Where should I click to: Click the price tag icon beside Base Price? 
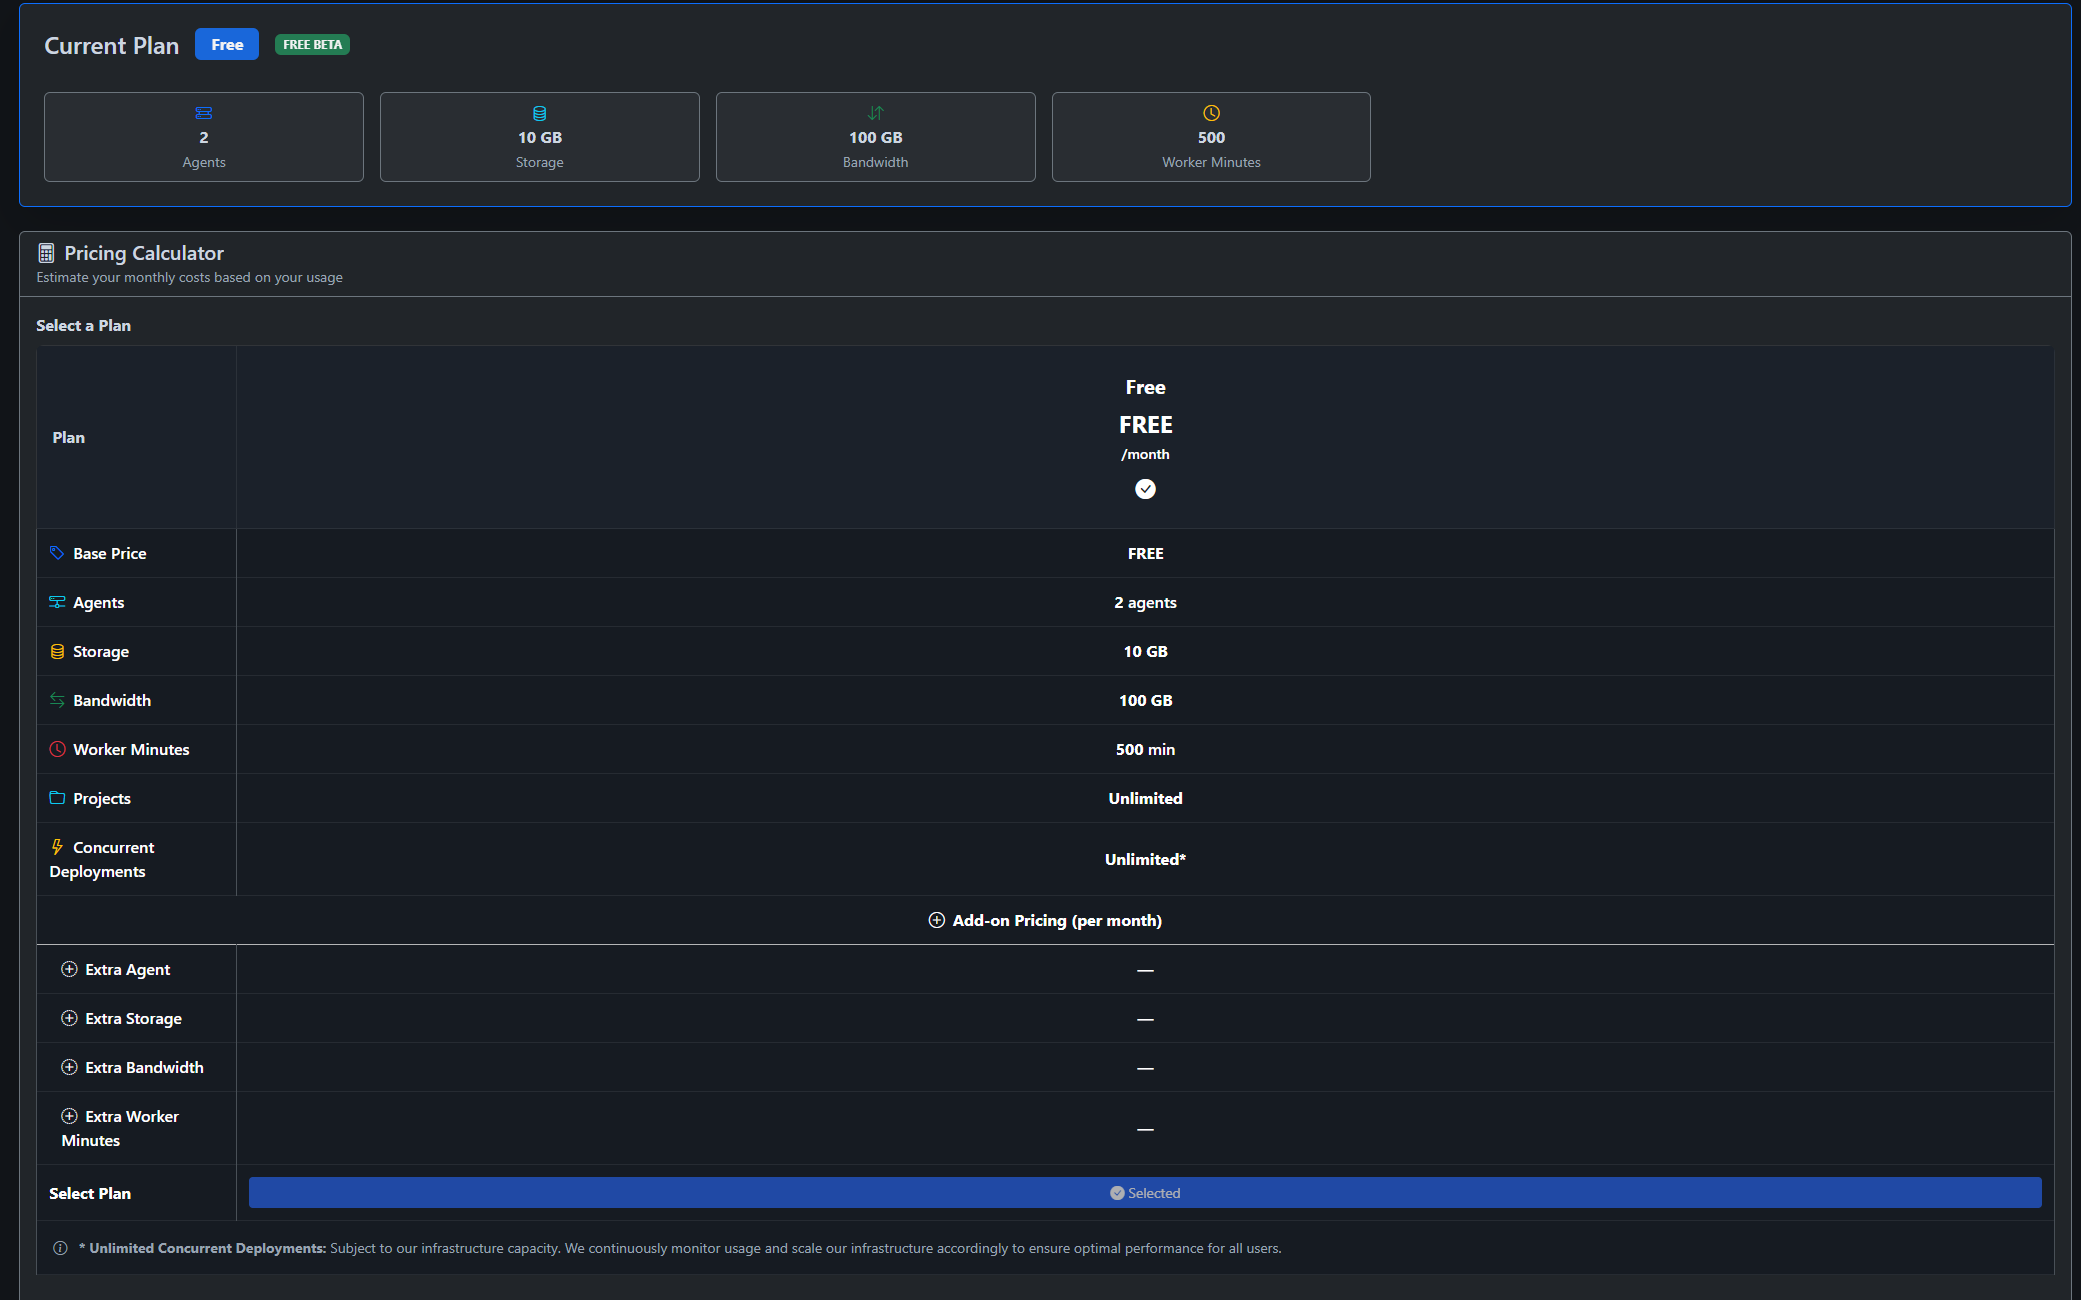(58, 552)
